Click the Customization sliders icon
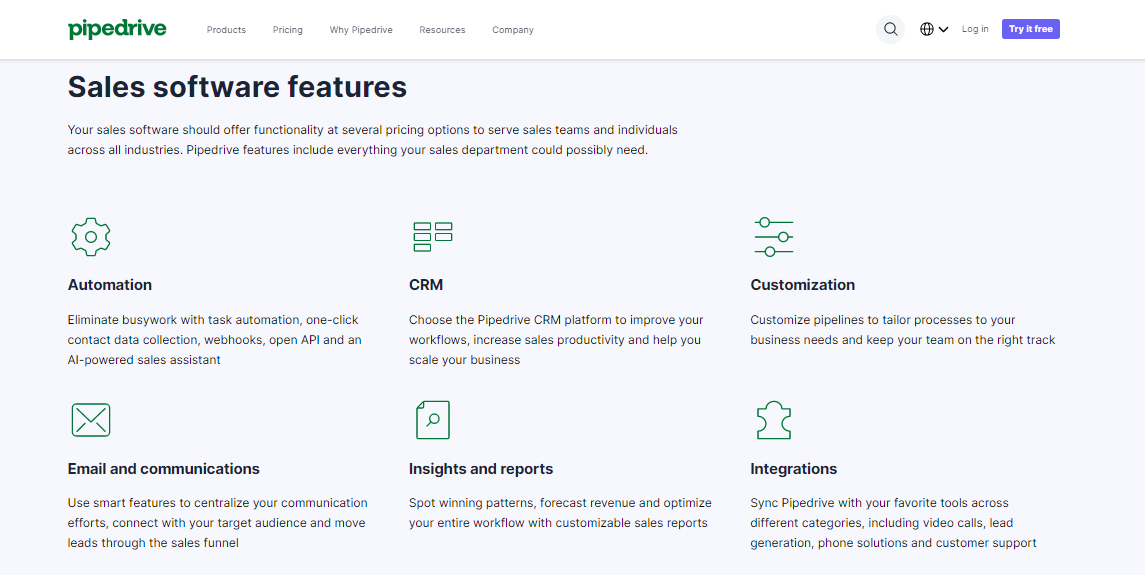This screenshot has height=575, width=1145. pyautogui.click(x=773, y=237)
